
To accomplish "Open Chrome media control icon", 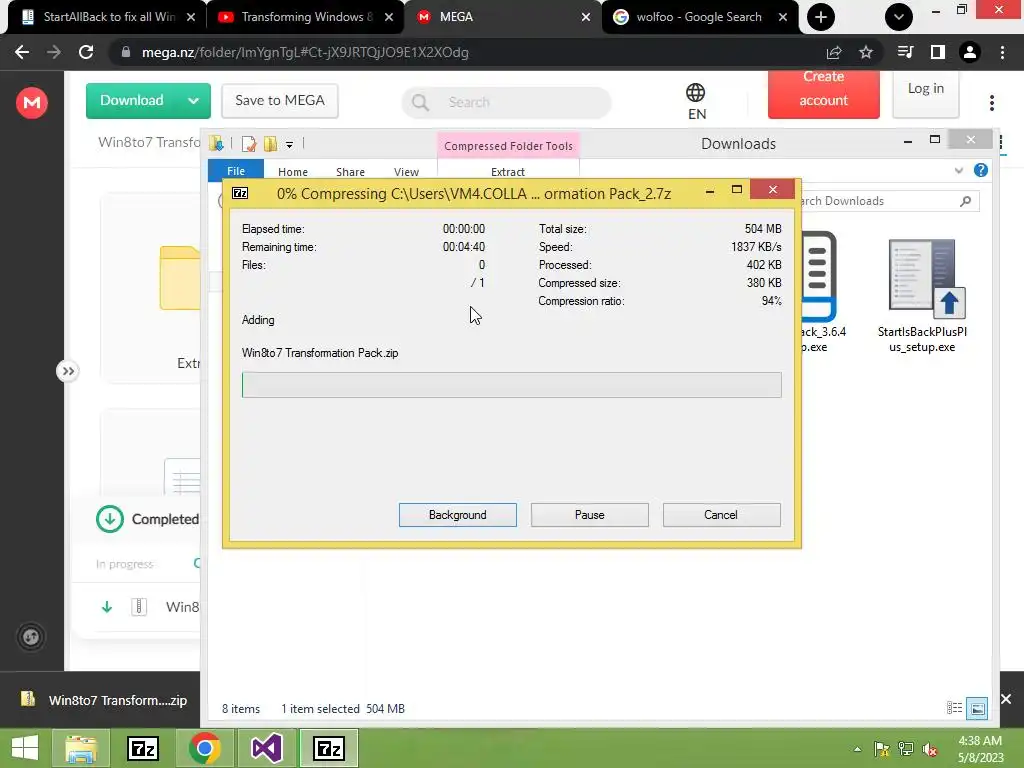I will pyautogui.click(x=905, y=52).
